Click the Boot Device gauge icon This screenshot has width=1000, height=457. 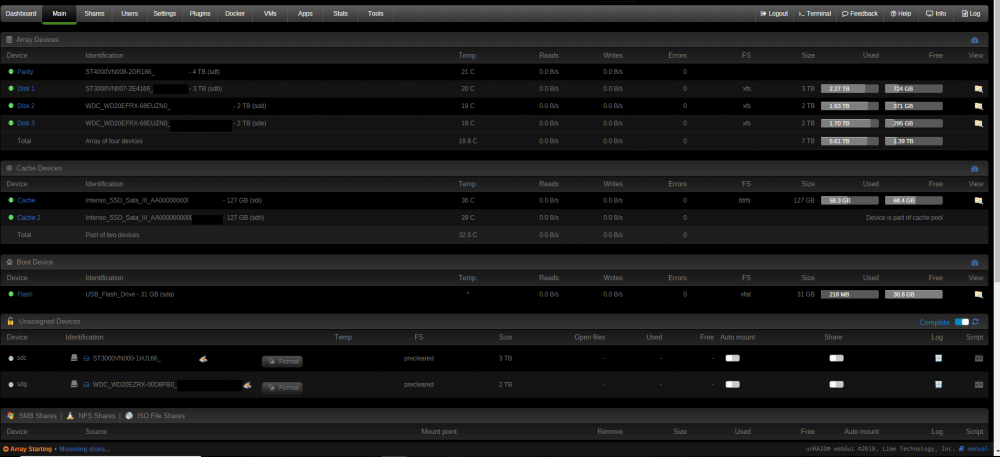pos(974,263)
